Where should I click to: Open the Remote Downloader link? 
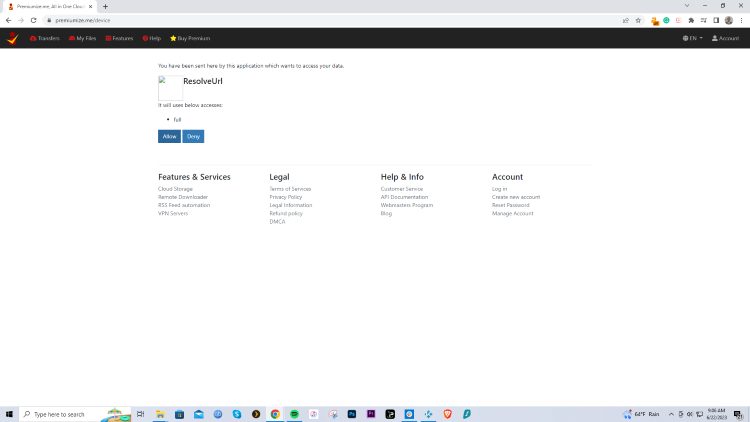pyautogui.click(x=183, y=197)
